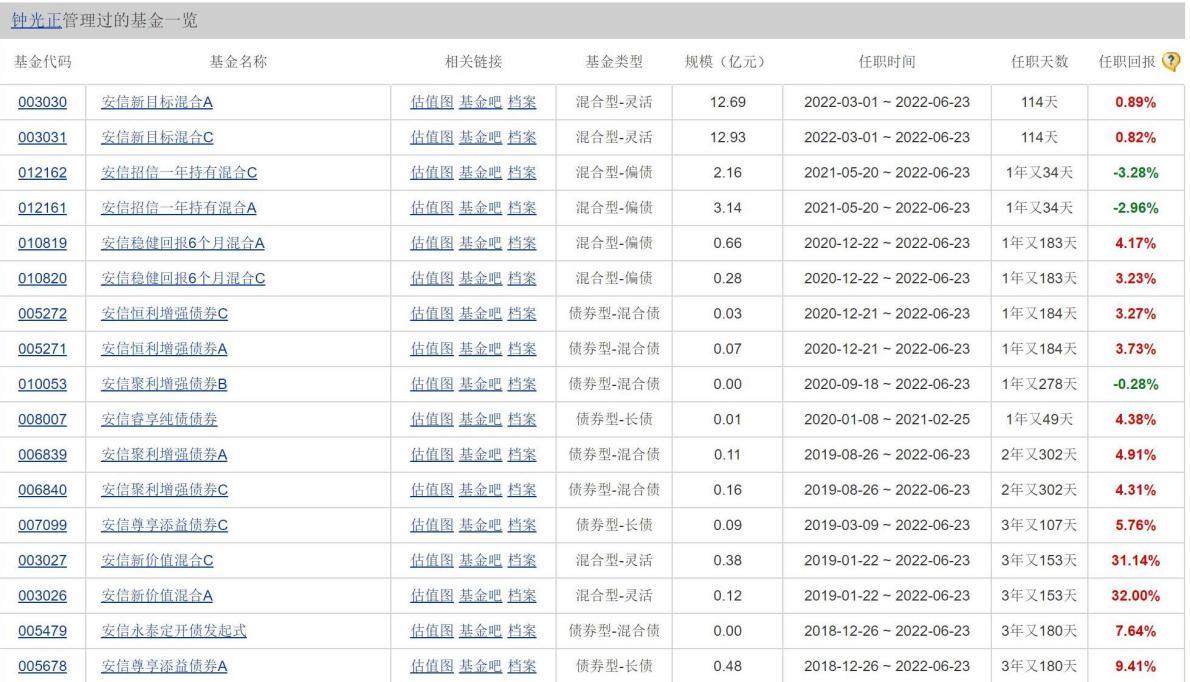
Task: Open fund code 006839 link
Action: click(x=42, y=454)
